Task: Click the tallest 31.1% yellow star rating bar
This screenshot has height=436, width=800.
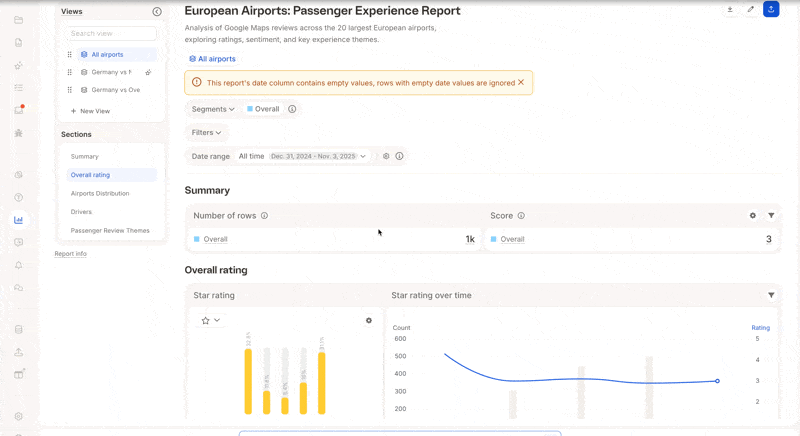Action: click(321, 383)
